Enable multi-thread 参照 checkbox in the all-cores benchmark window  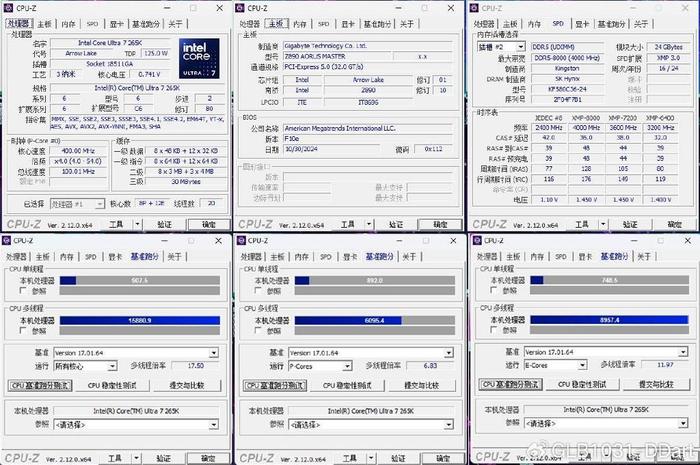tap(23, 330)
